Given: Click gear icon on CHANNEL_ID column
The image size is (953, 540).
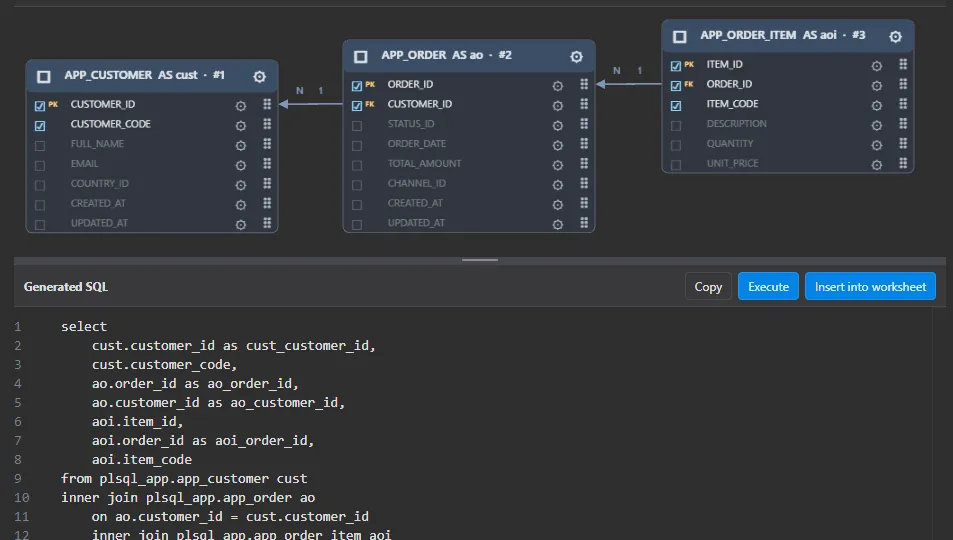Looking at the screenshot, I should [x=557, y=185].
